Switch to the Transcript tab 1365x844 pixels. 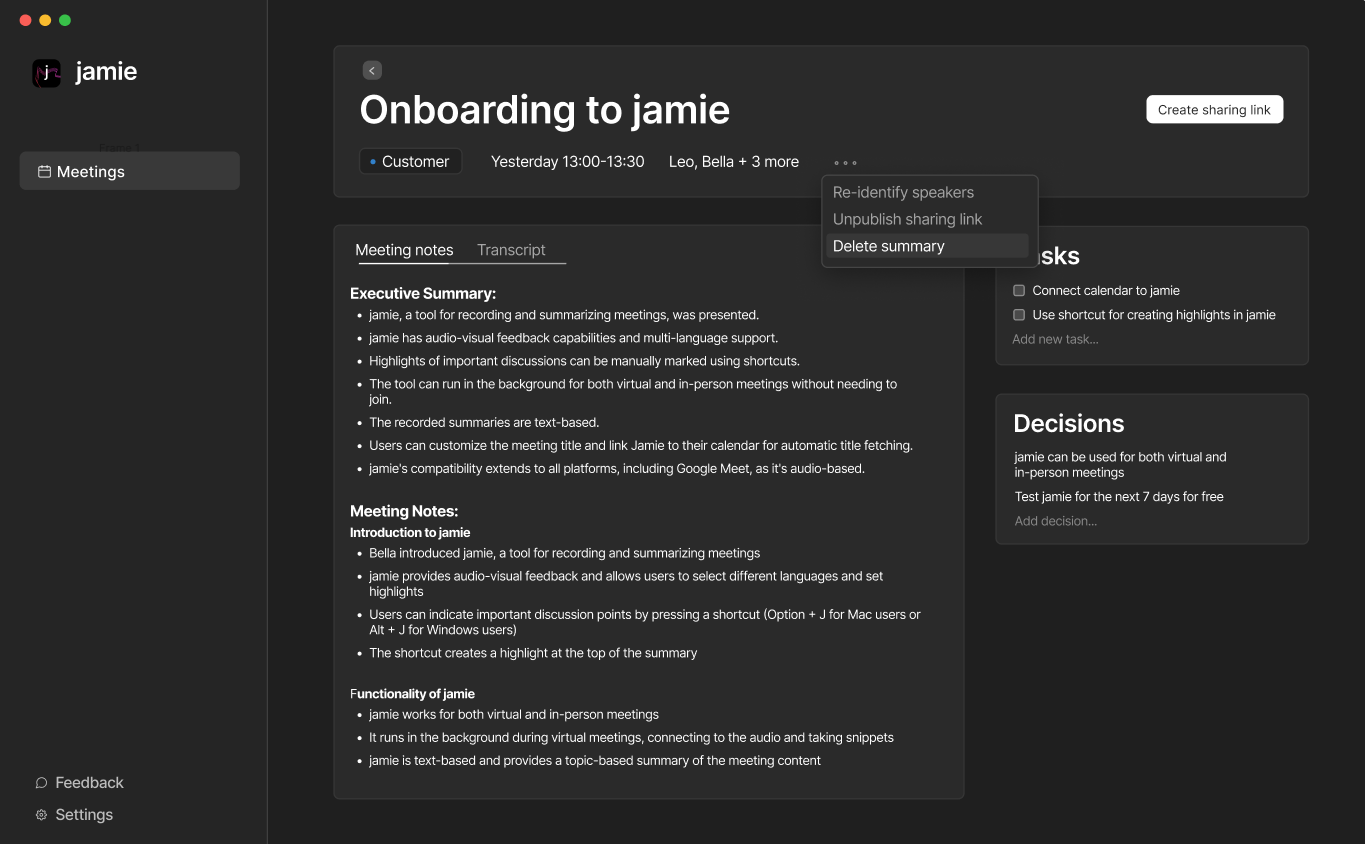pos(511,250)
